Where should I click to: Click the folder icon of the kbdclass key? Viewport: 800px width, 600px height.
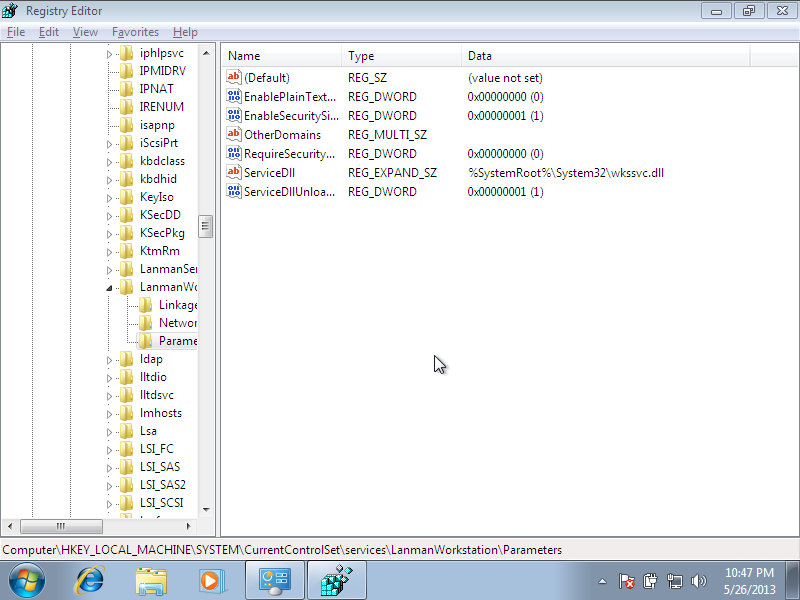[127, 161]
